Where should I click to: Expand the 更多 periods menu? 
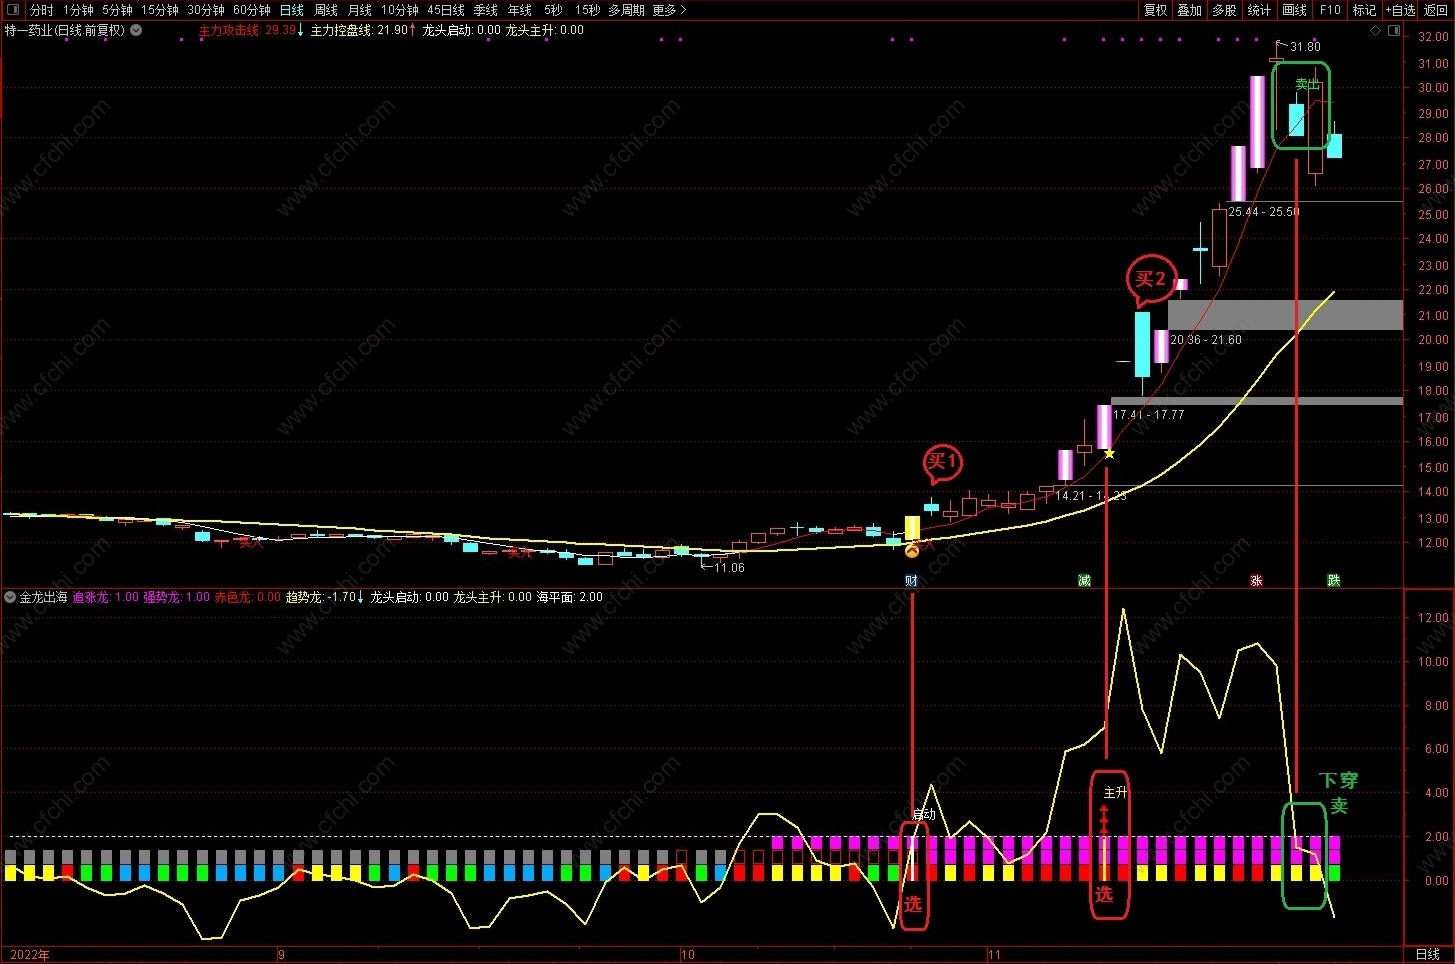pos(670,10)
